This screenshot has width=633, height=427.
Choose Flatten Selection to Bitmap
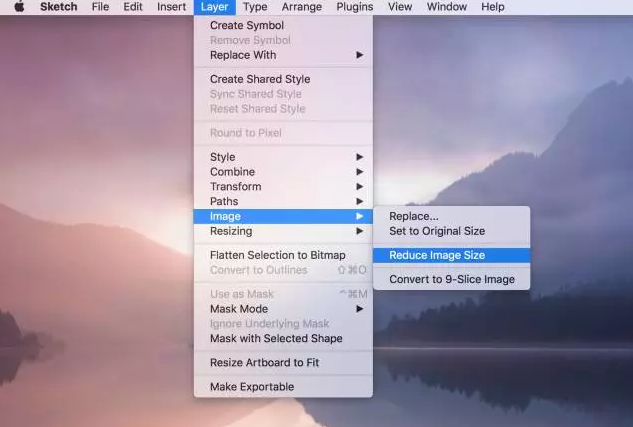pyautogui.click(x=283, y=255)
